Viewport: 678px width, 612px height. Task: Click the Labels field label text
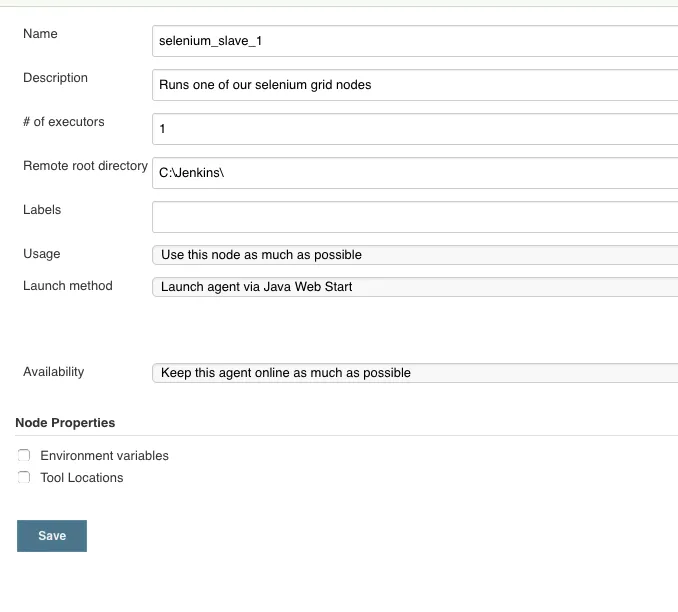point(42,210)
